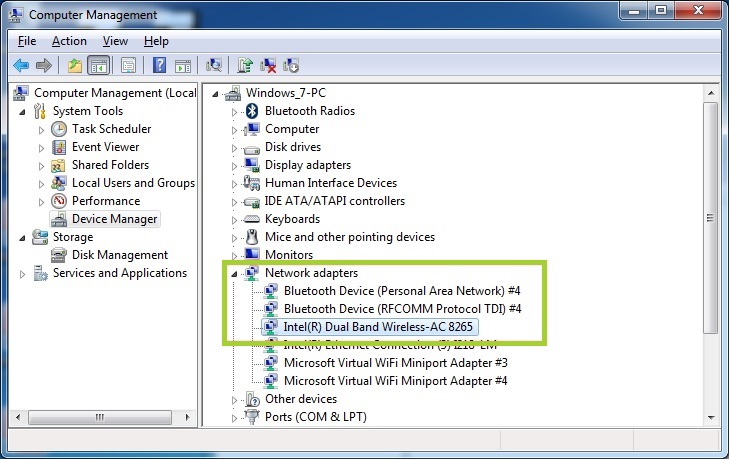
Task: Expand the Computer category arrow
Action: point(234,130)
